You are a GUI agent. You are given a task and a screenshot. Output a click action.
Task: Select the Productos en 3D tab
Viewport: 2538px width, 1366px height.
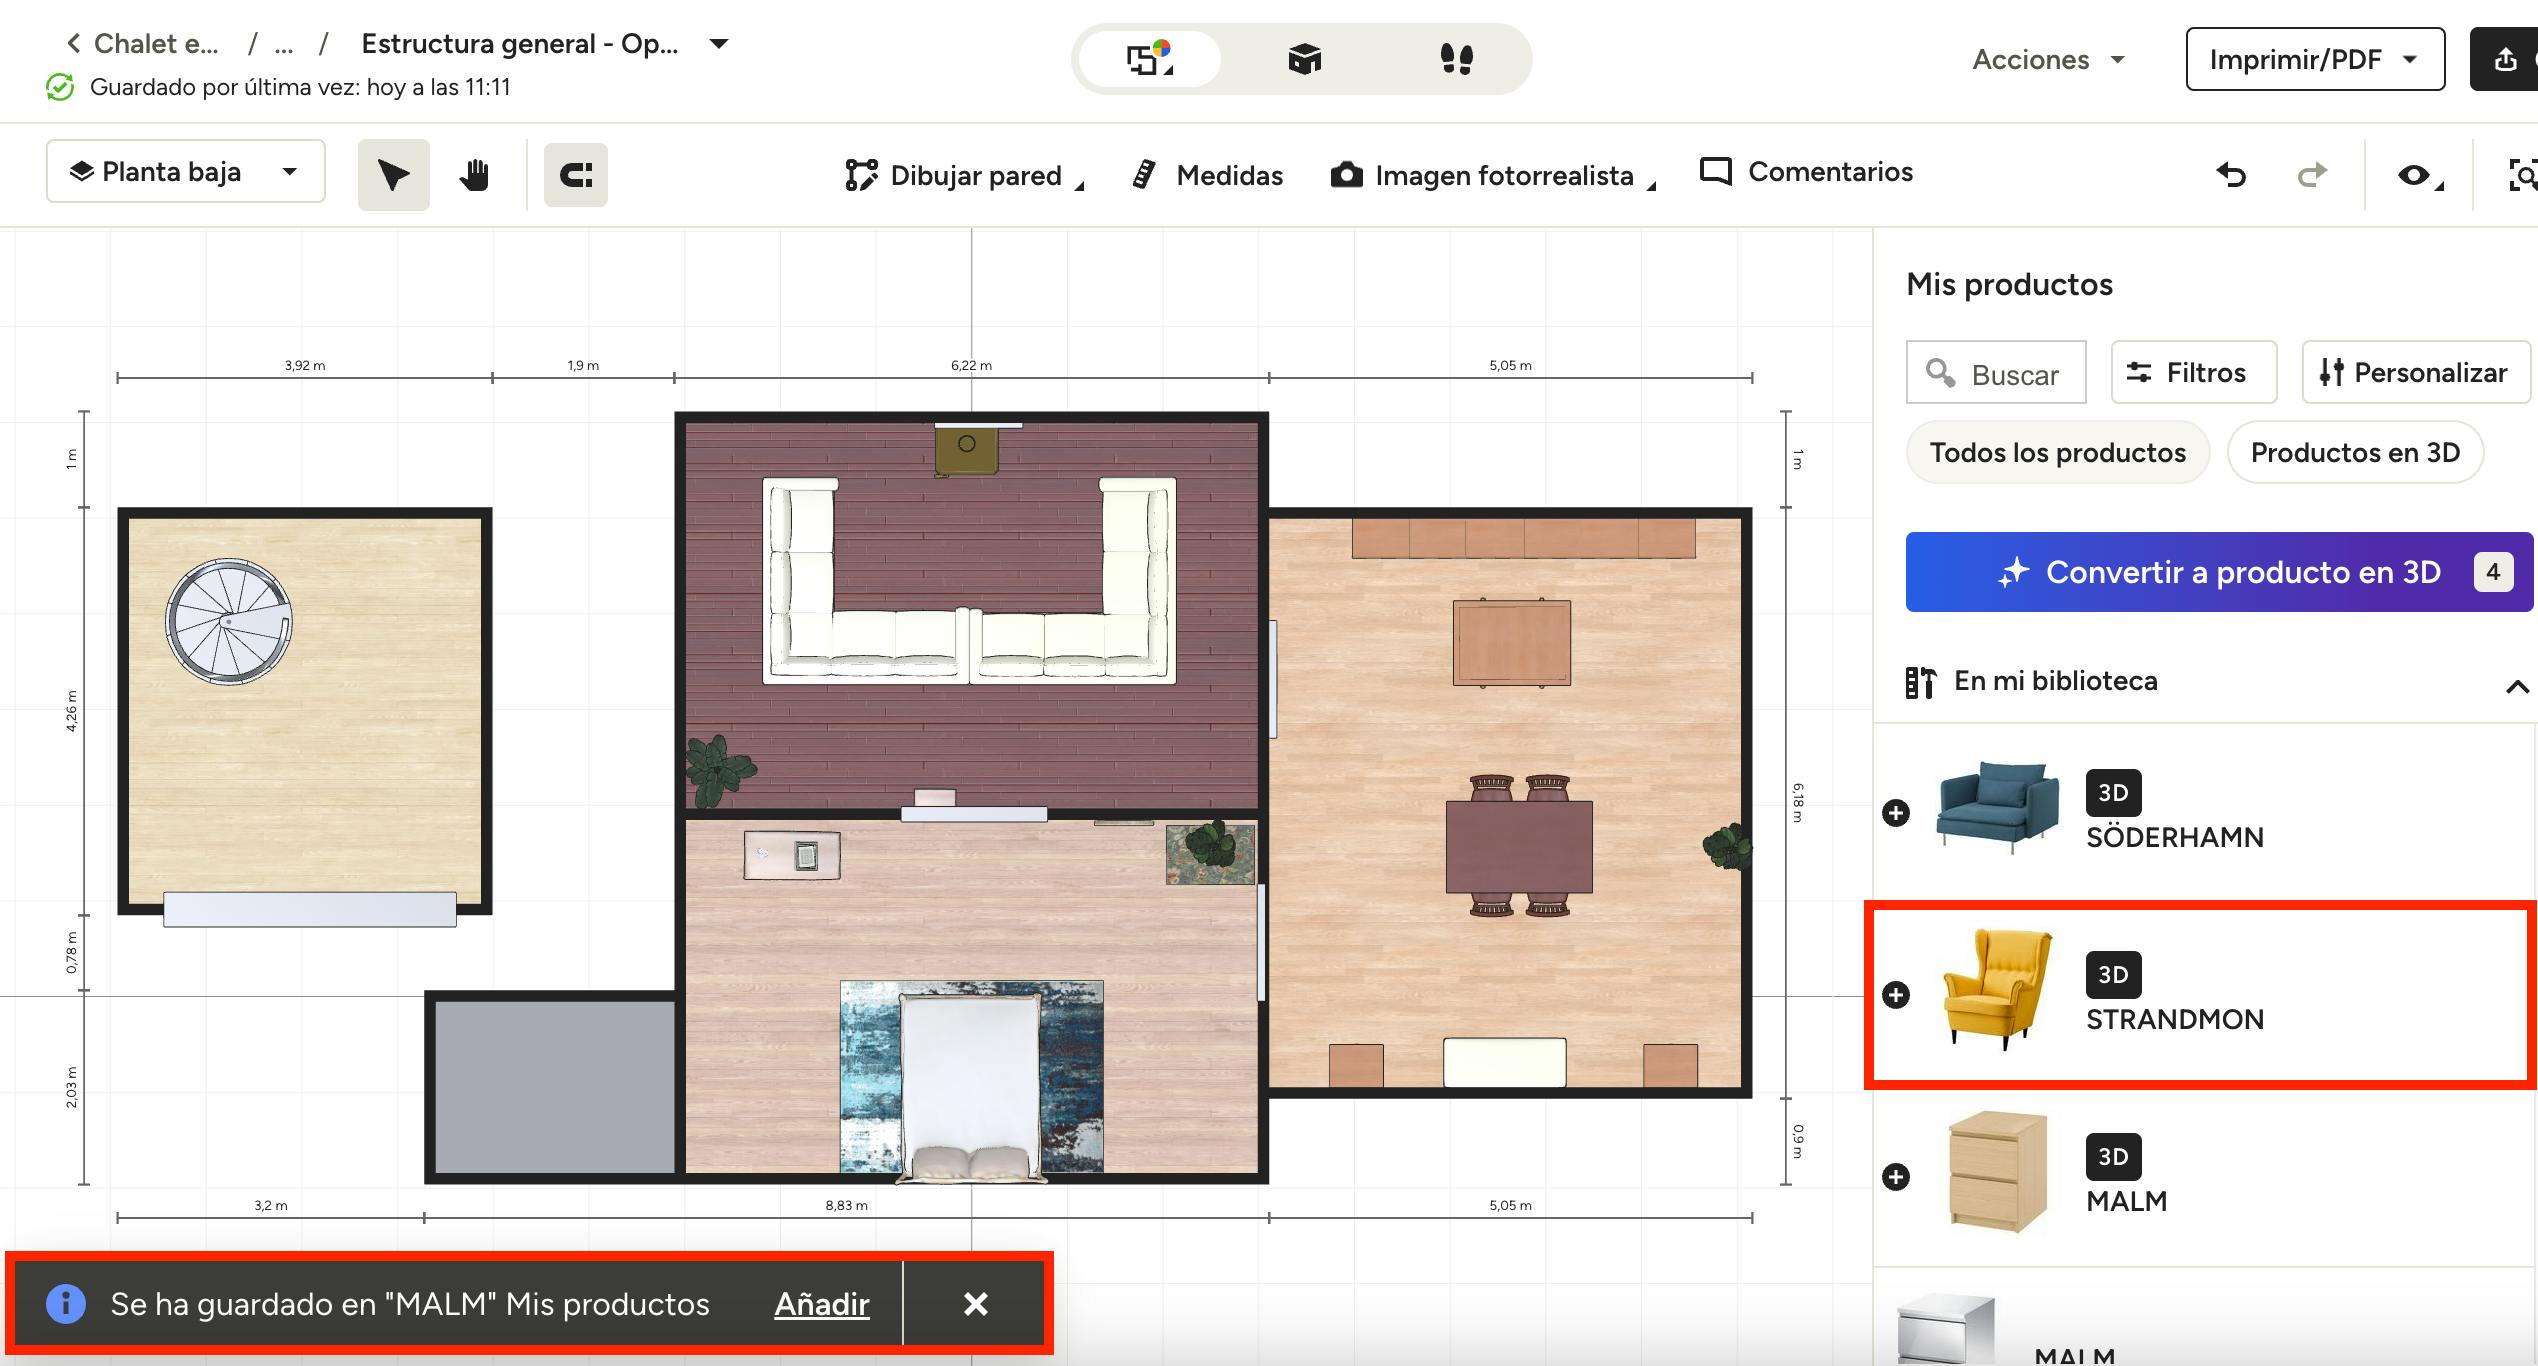[2355, 452]
